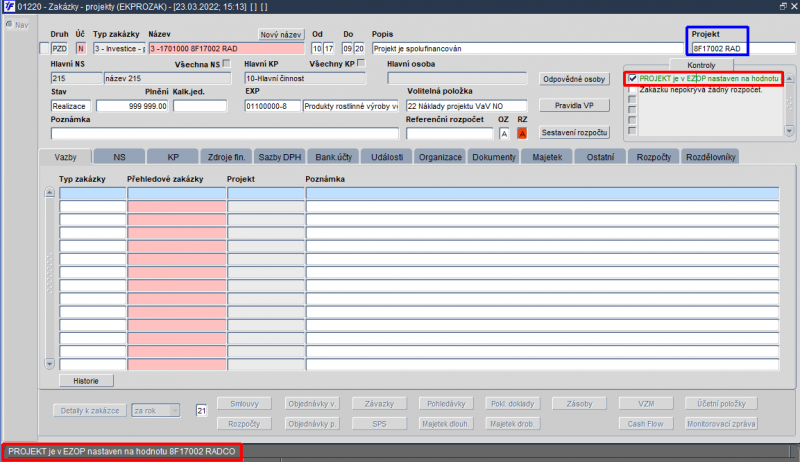The image size is (800, 462).
Task: Switch to the Majetek tab
Action: pos(547,157)
